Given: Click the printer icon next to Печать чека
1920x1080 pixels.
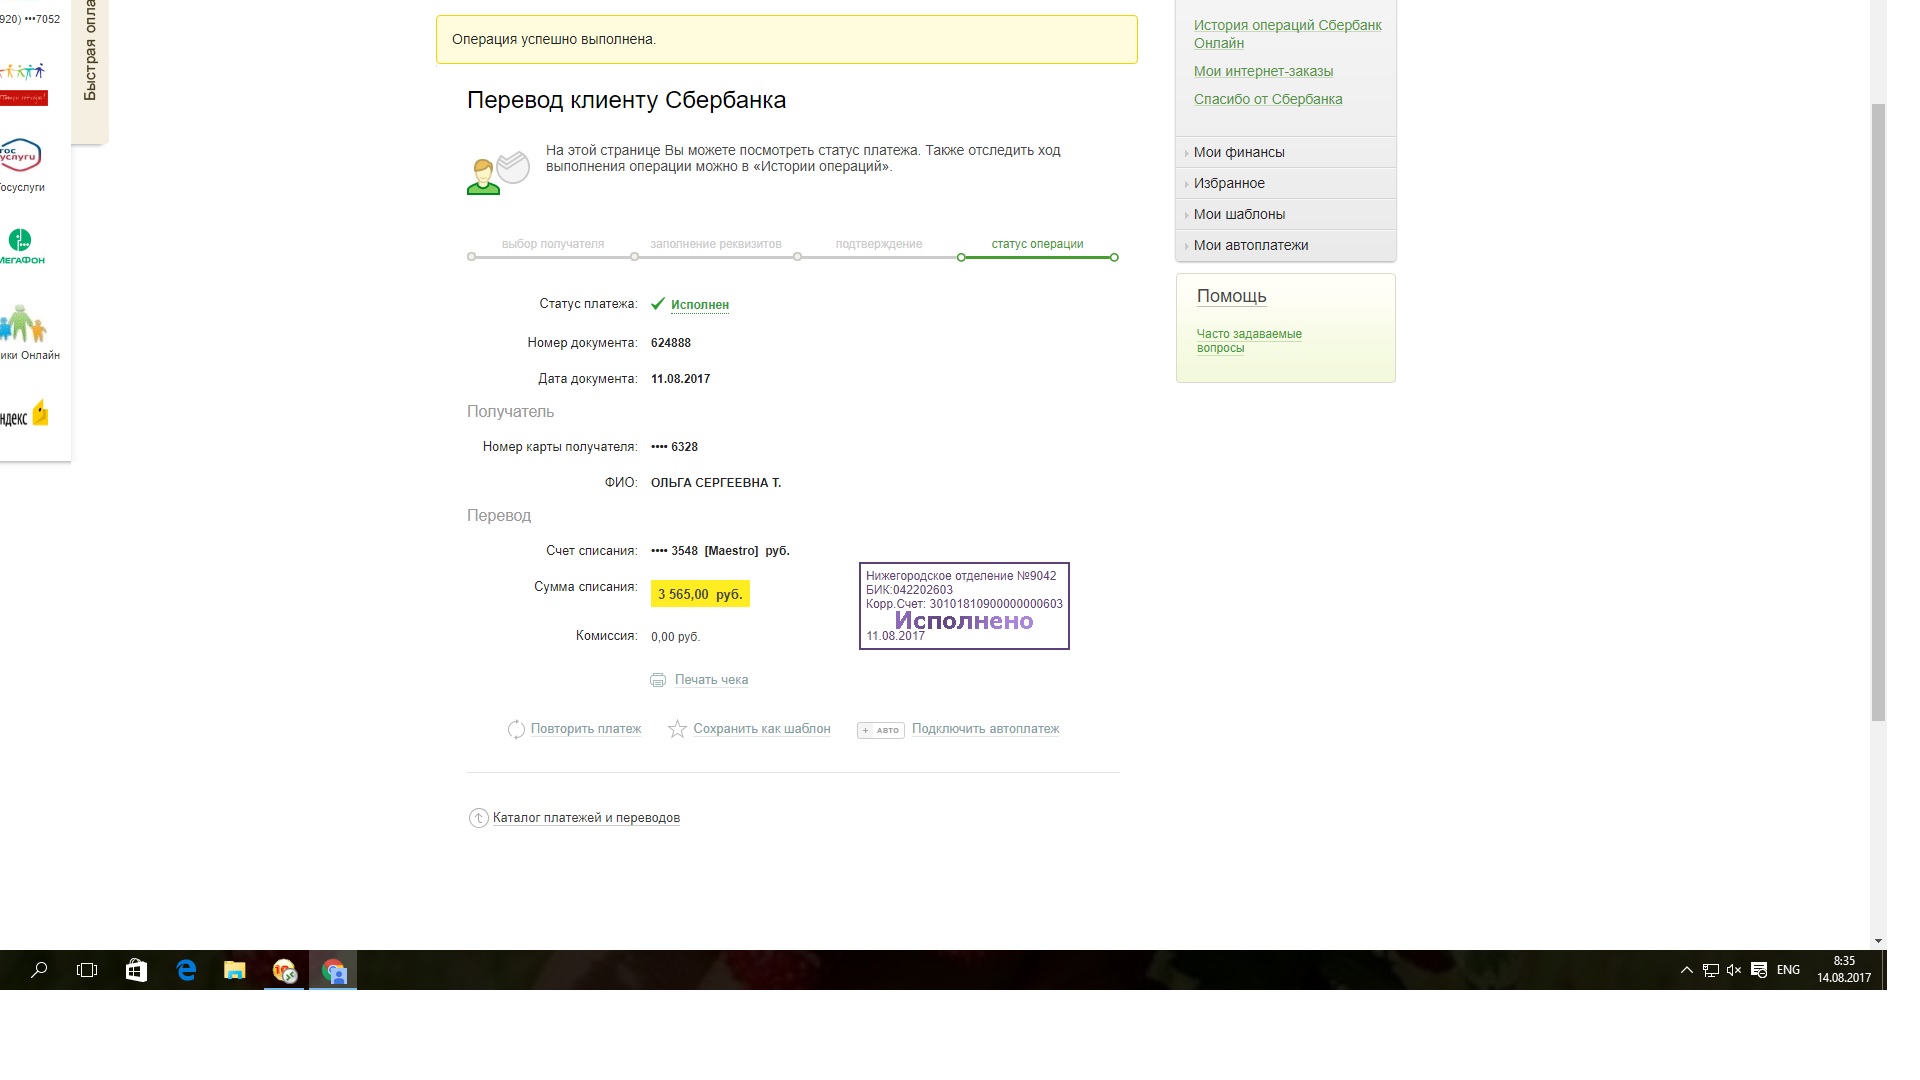Looking at the screenshot, I should pos(658,680).
